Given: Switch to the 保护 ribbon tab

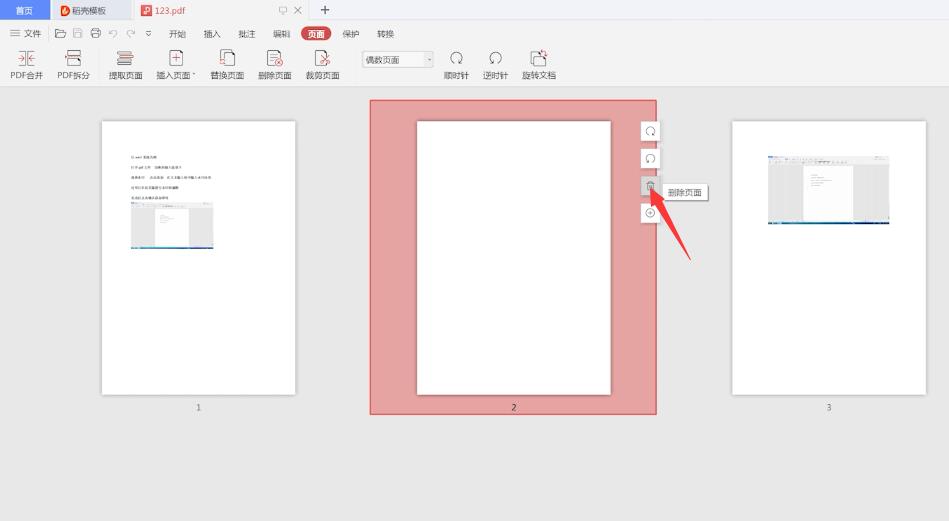Looking at the screenshot, I should [x=350, y=34].
